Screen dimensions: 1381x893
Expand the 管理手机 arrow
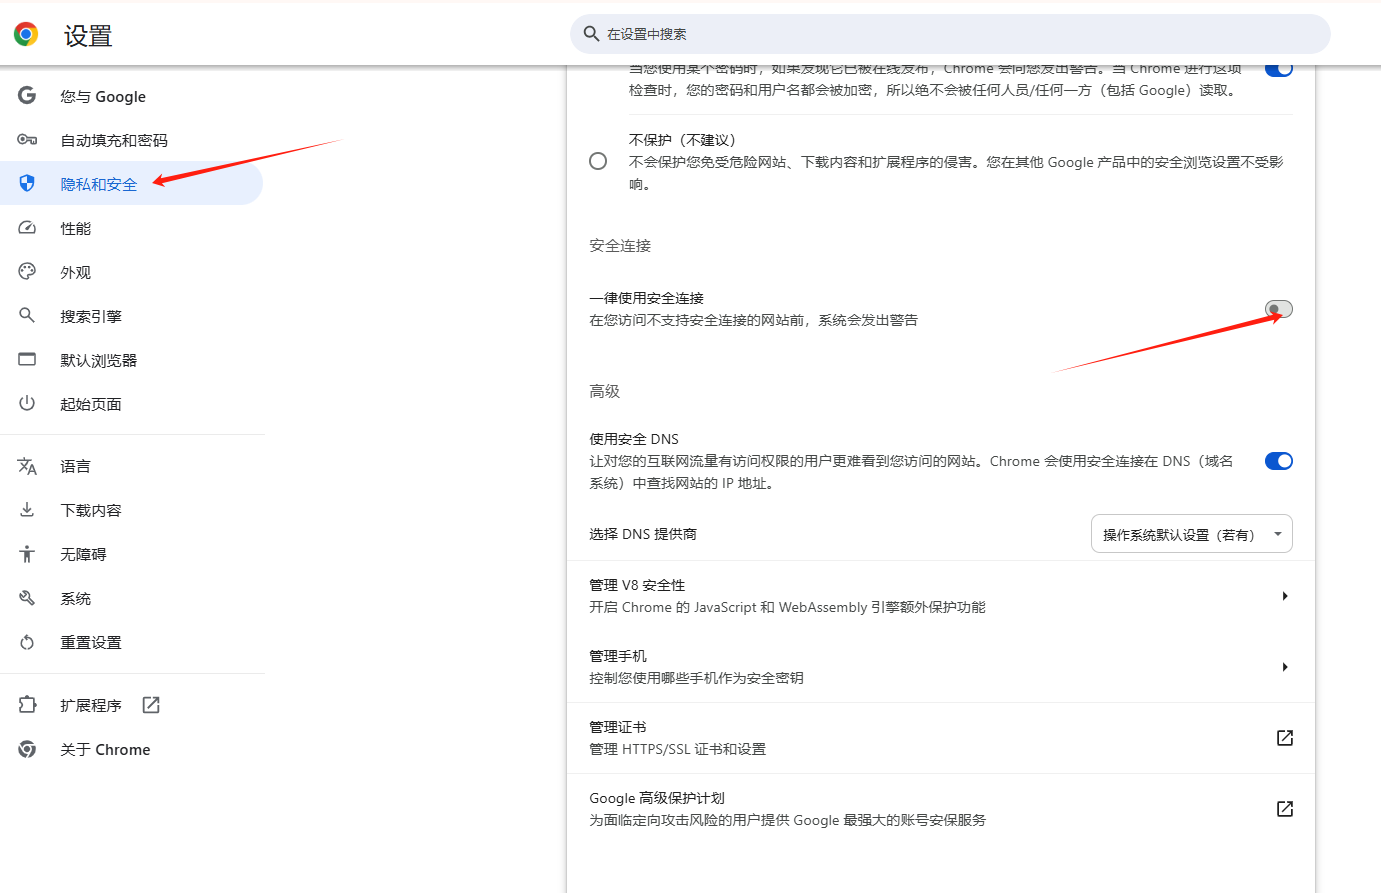click(x=1285, y=667)
